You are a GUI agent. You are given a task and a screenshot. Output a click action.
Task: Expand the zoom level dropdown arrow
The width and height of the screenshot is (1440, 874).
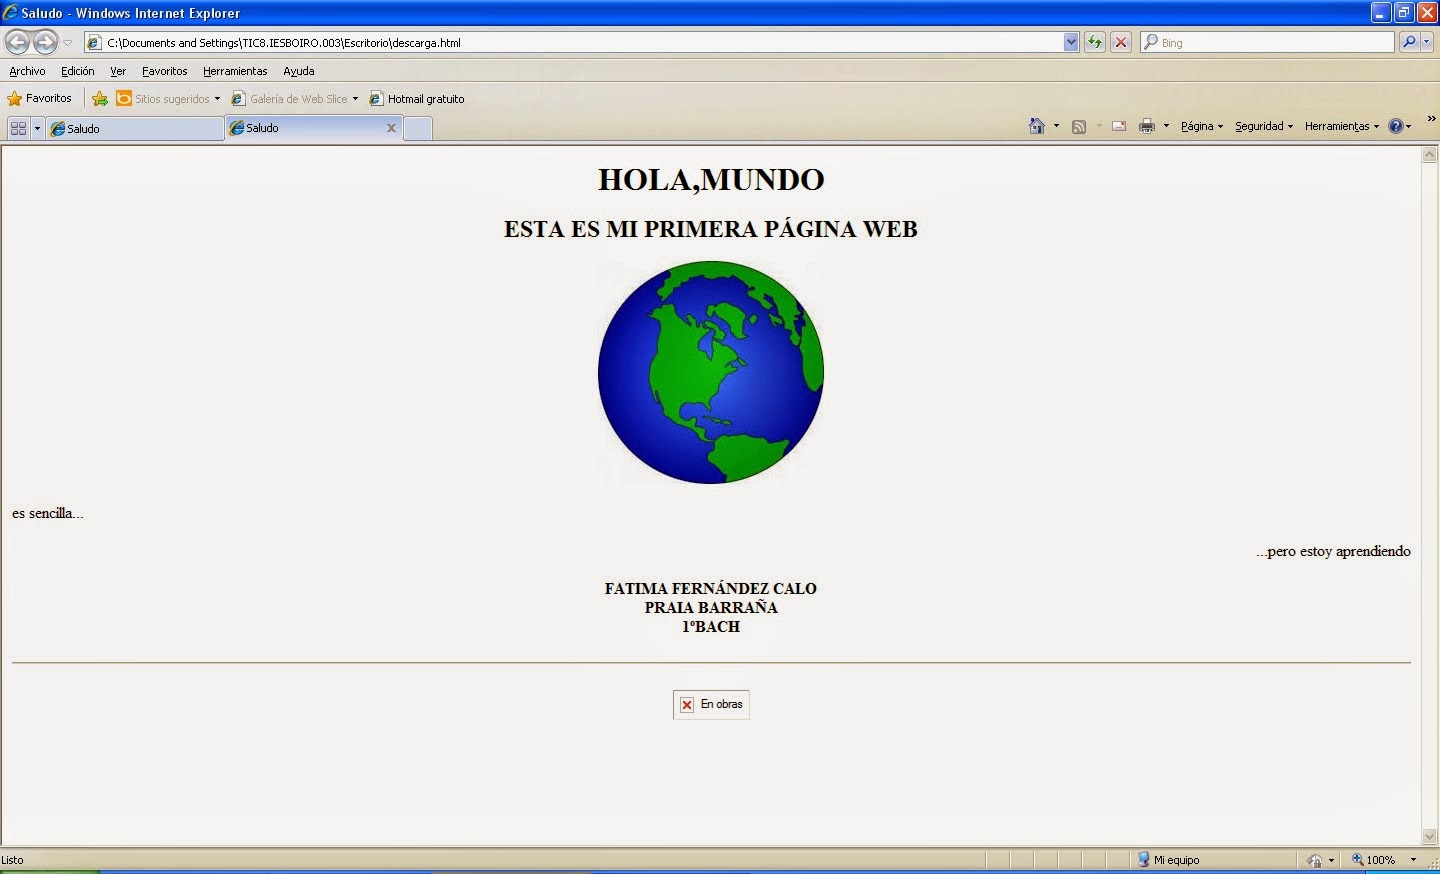[1413, 860]
